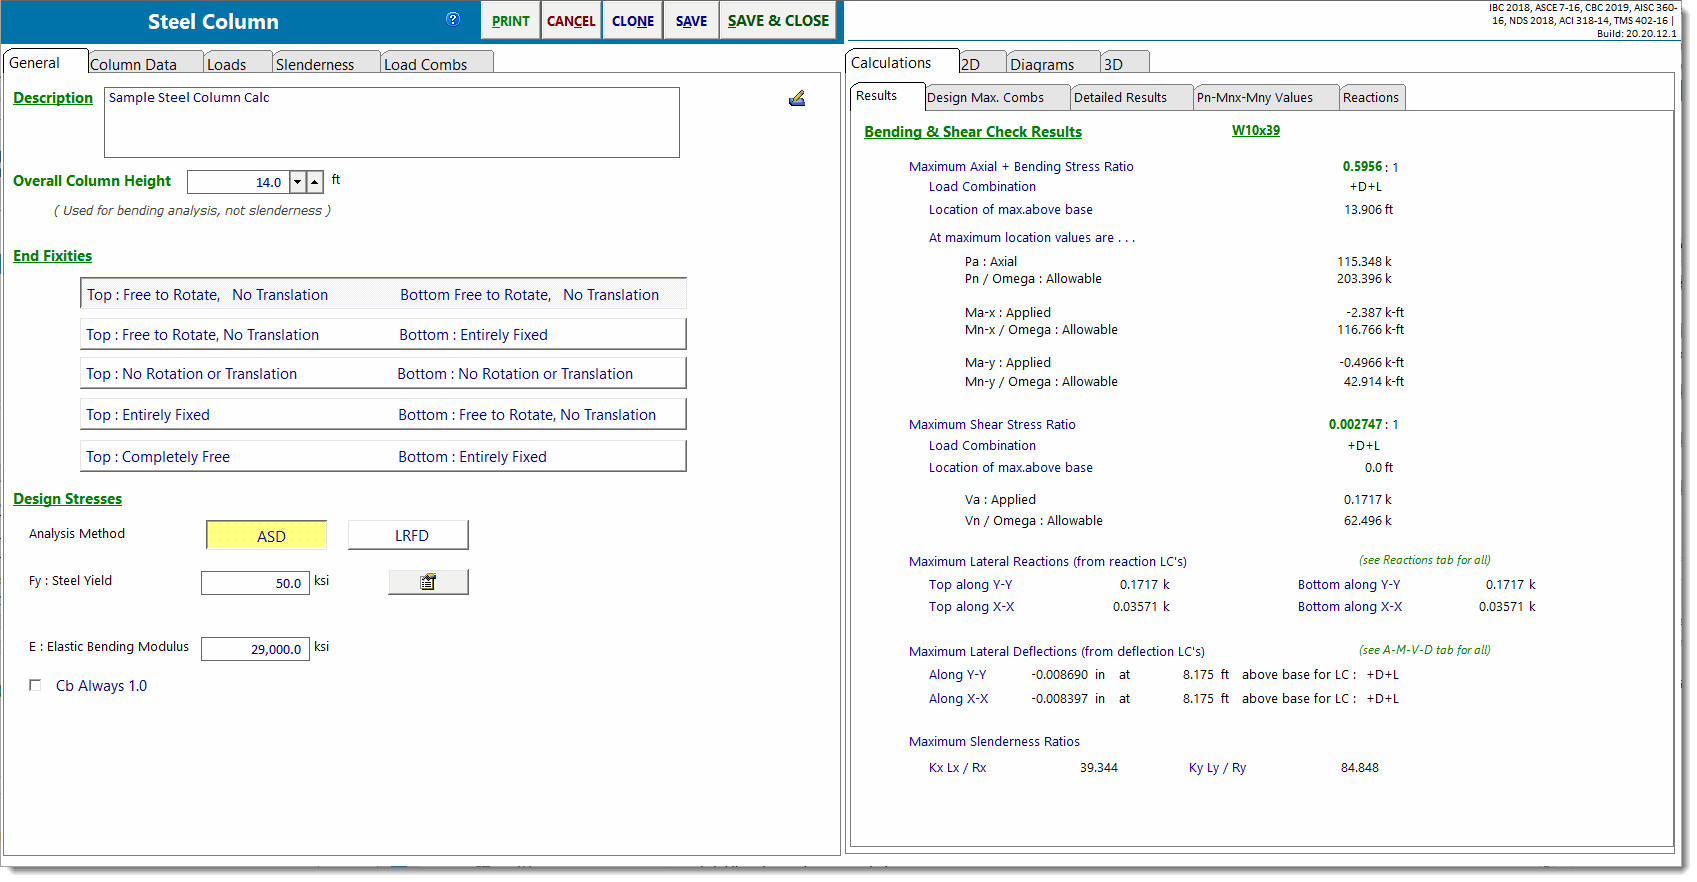Click the up arrow on Overall Column Height

[x=315, y=182]
